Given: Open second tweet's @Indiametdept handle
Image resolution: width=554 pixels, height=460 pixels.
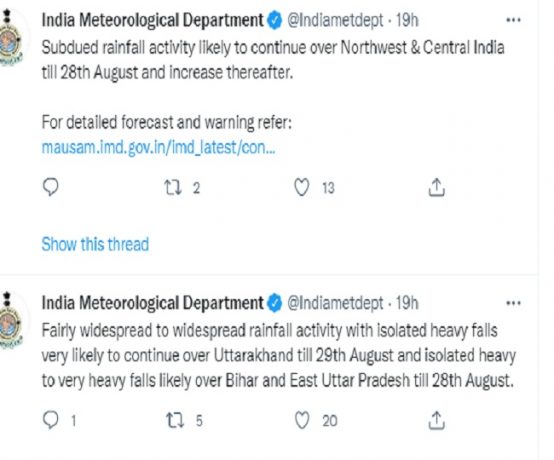Looking at the screenshot, I should click(x=335, y=303).
